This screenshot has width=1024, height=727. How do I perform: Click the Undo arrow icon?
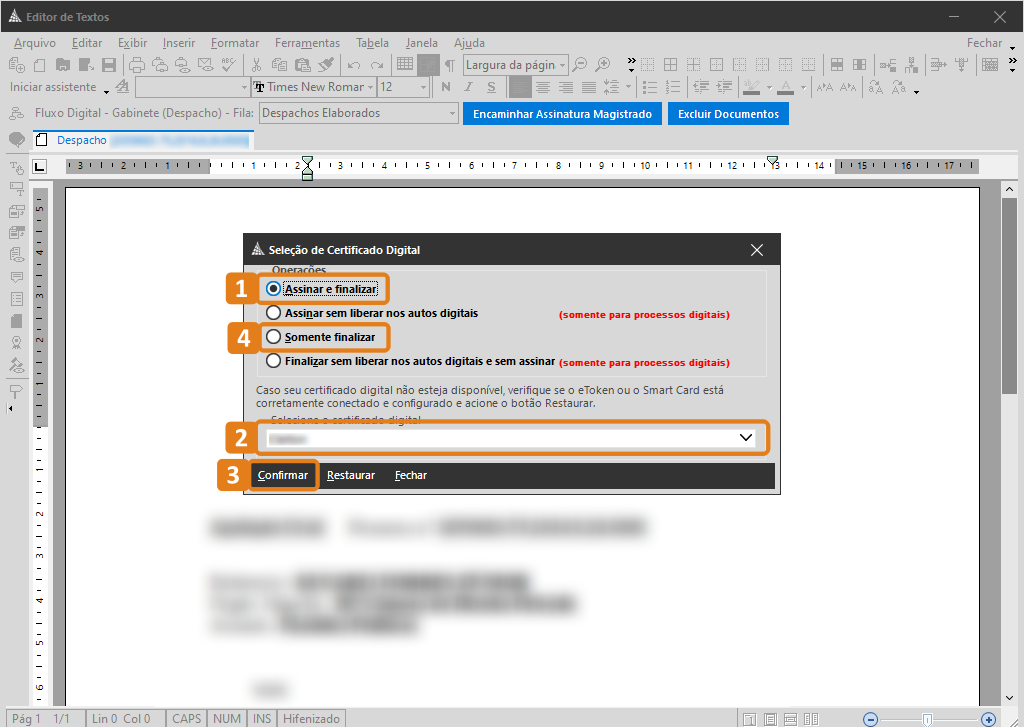pos(353,65)
